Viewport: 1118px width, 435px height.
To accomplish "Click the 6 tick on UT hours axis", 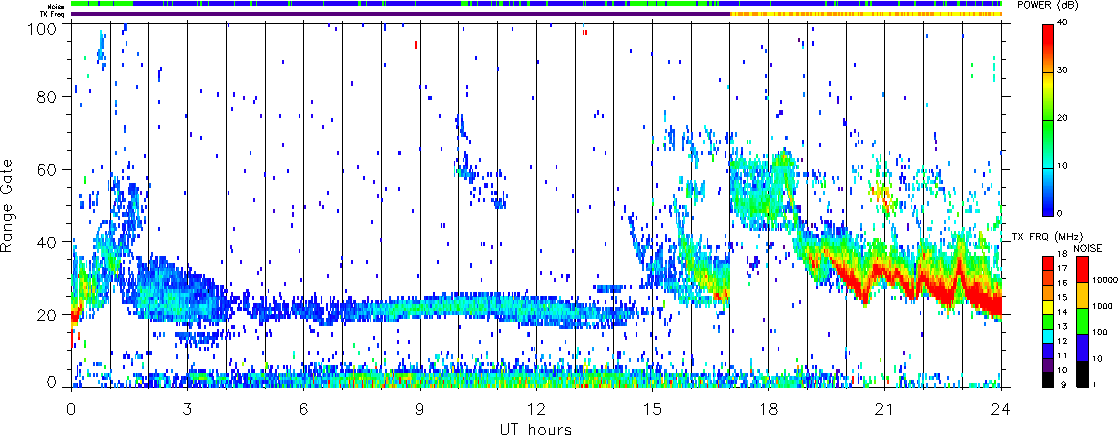I will (x=303, y=409).
